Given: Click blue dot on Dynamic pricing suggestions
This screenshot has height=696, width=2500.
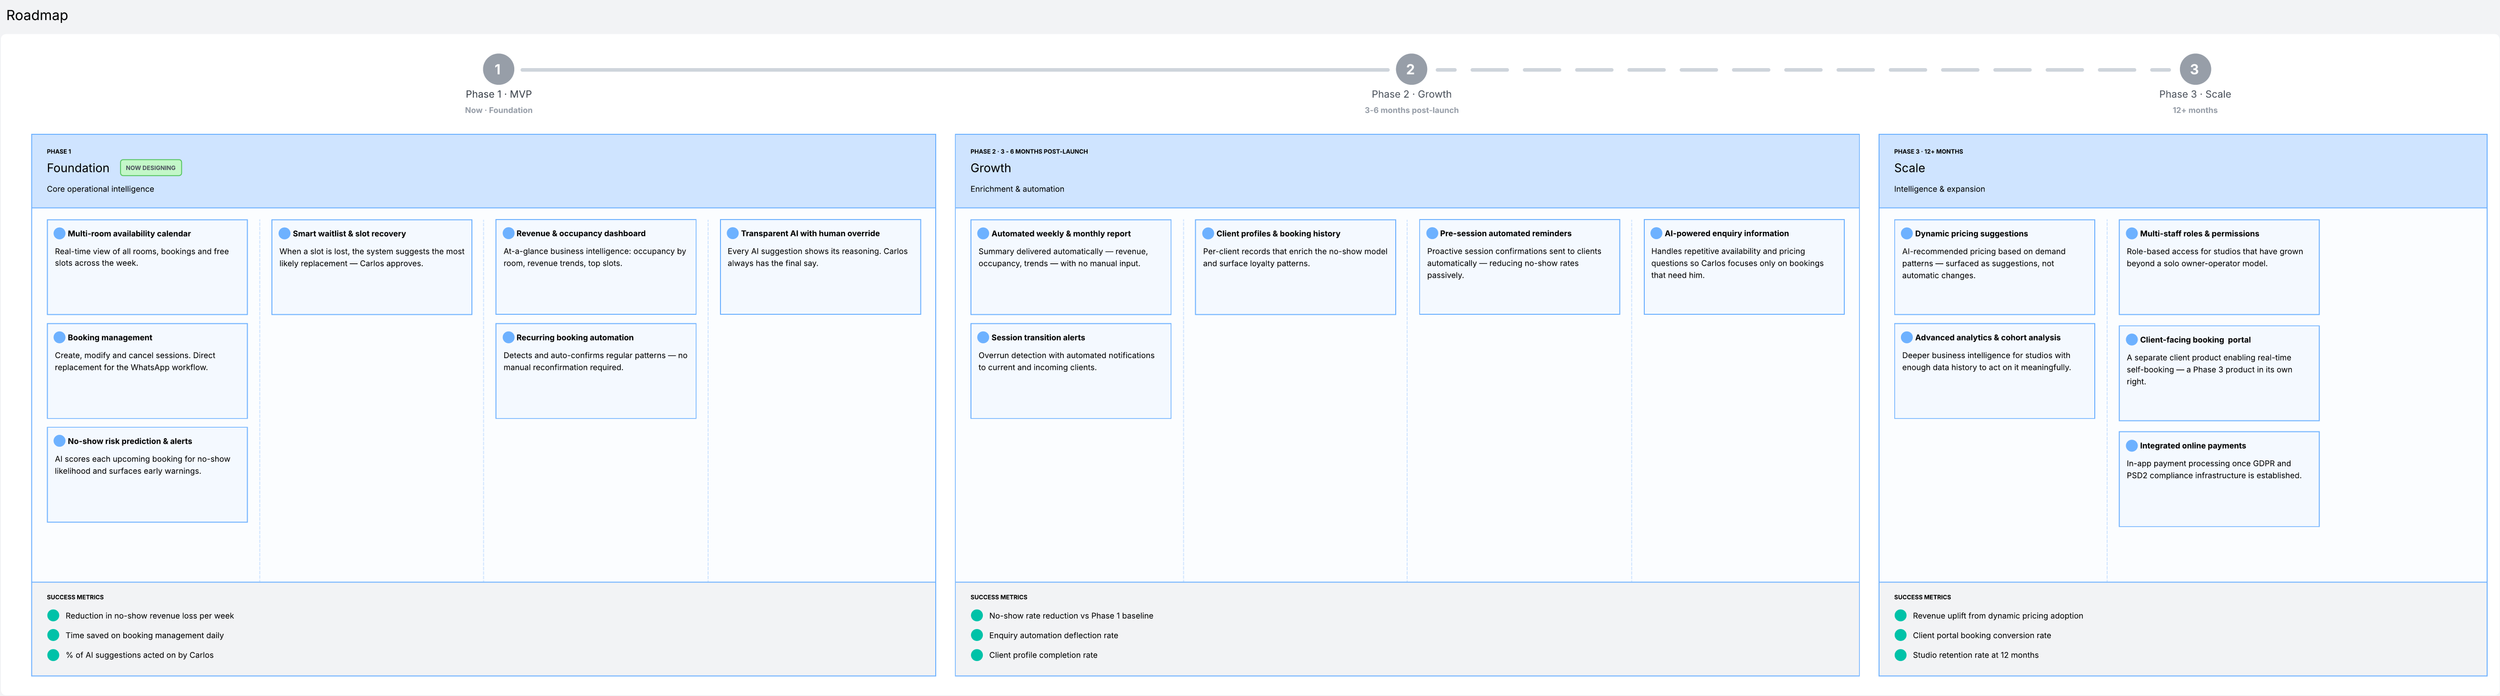Looking at the screenshot, I should (x=1907, y=233).
